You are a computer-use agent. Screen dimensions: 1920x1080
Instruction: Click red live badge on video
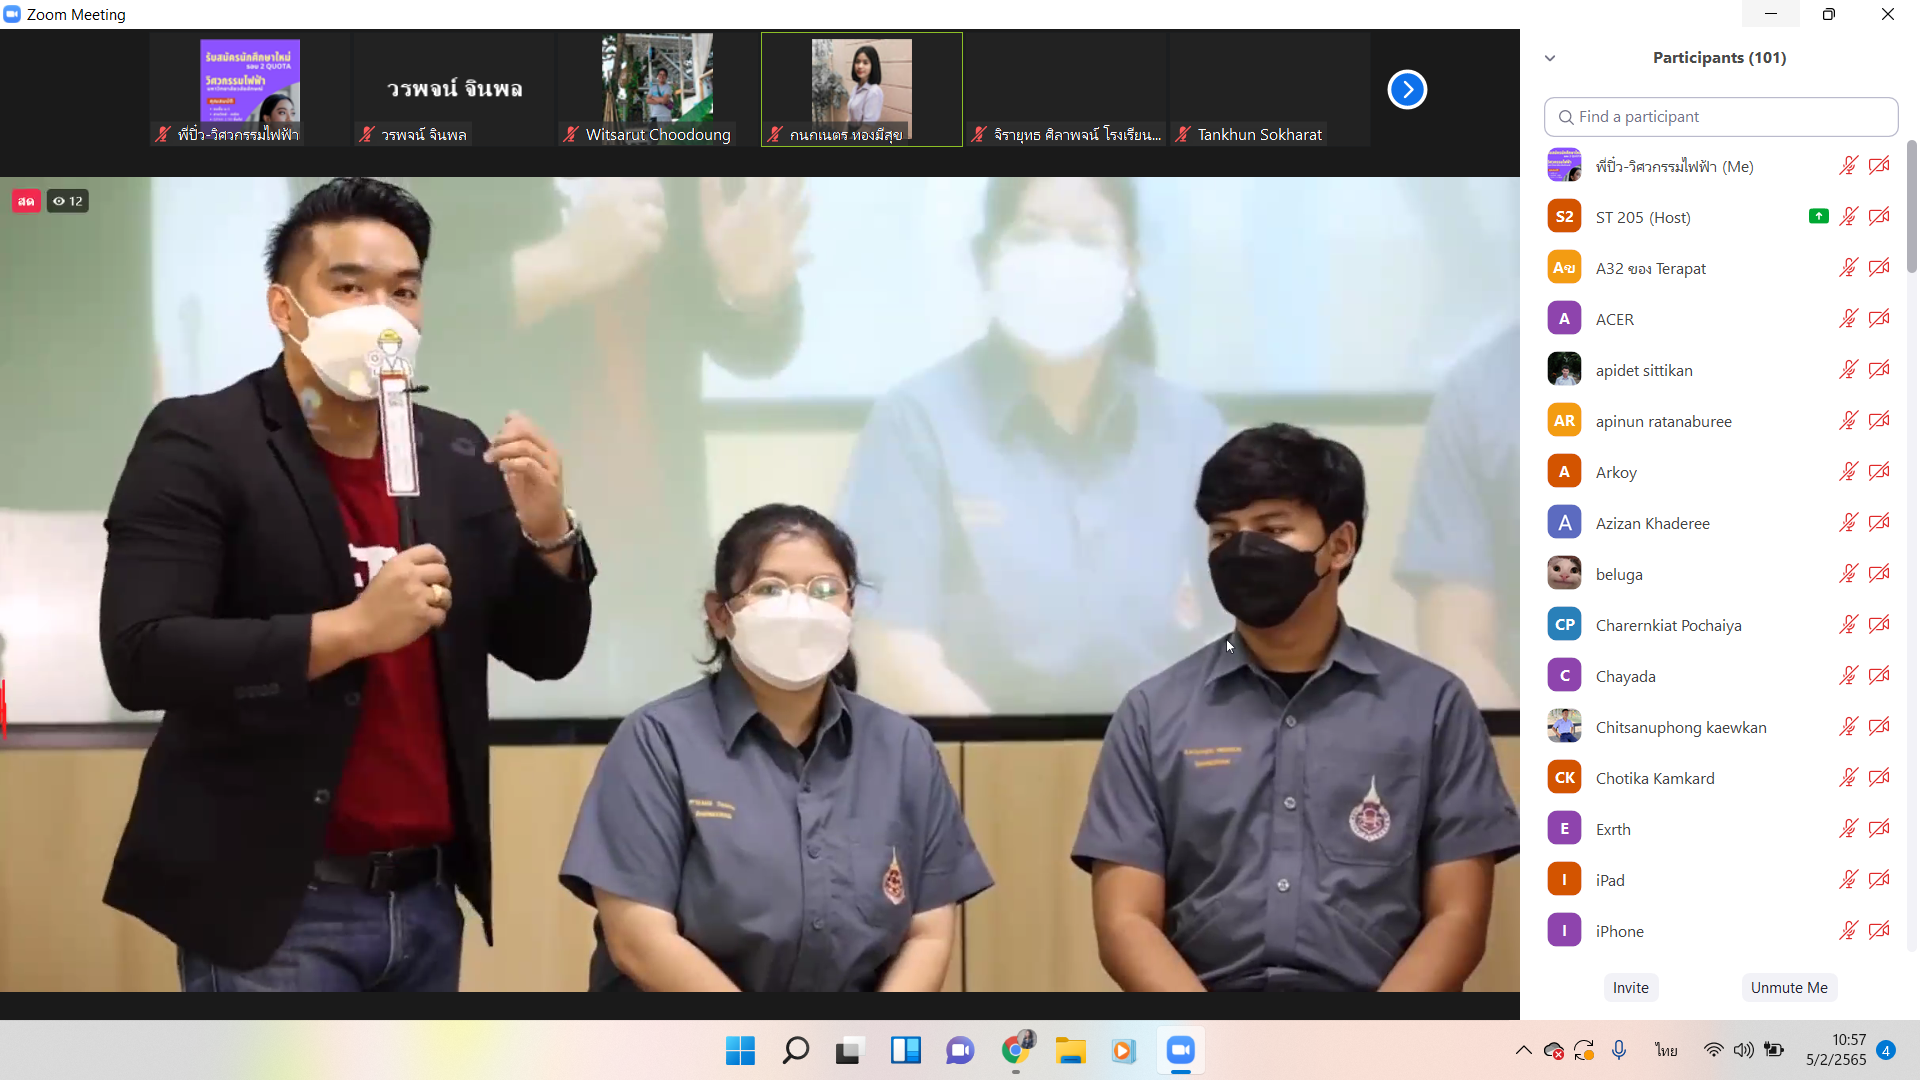click(26, 201)
